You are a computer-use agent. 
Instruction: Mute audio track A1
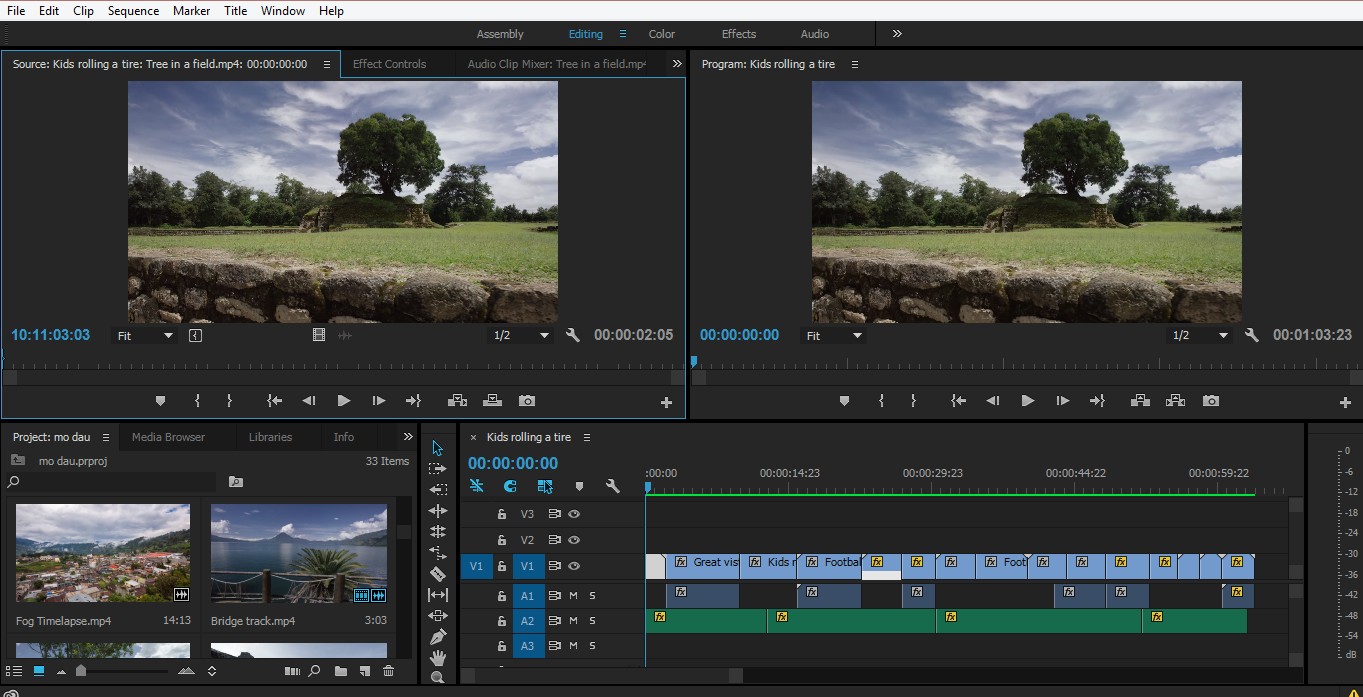pyautogui.click(x=574, y=596)
